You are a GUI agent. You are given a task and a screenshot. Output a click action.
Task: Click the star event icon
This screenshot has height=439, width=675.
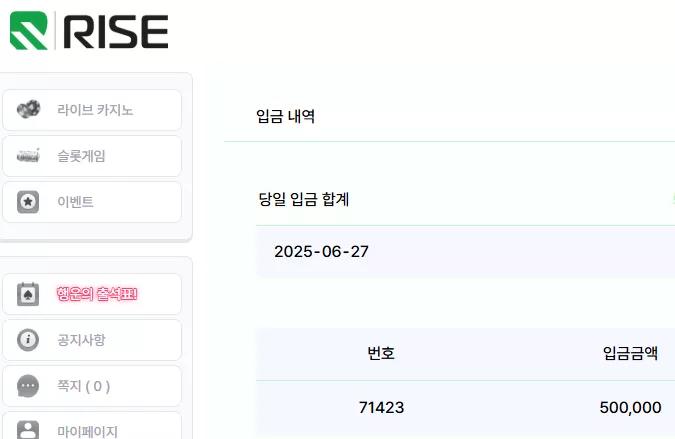(28, 202)
